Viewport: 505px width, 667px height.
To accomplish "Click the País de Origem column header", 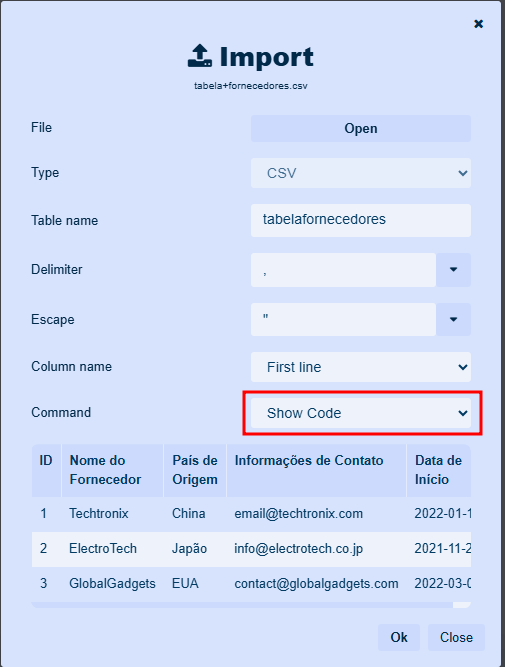I will 195,470.
